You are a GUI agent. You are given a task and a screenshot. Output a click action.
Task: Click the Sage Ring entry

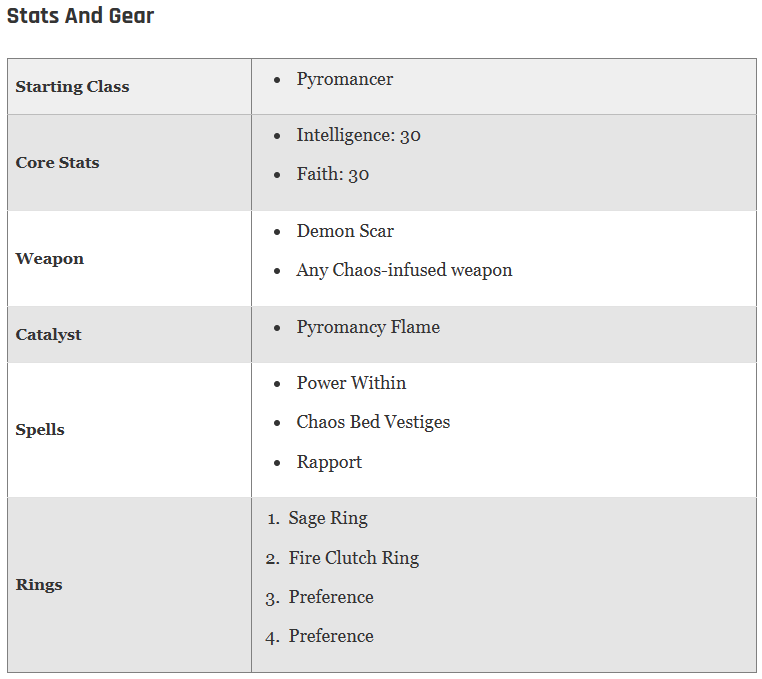coord(328,519)
